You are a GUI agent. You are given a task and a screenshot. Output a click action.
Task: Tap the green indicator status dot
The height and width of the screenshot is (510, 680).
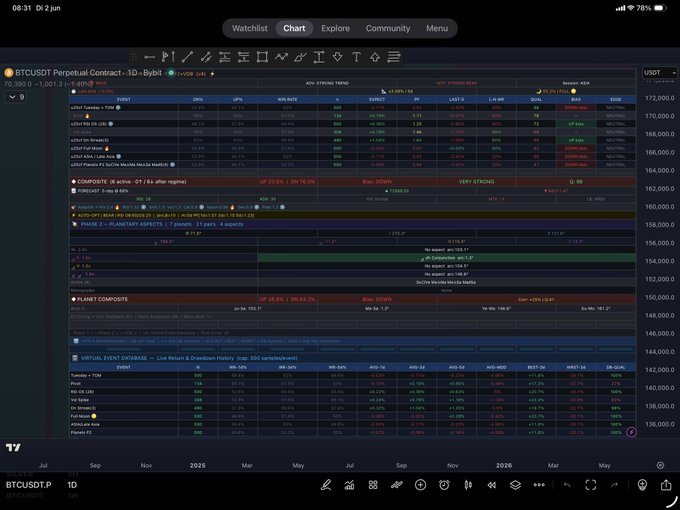click(x=171, y=73)
